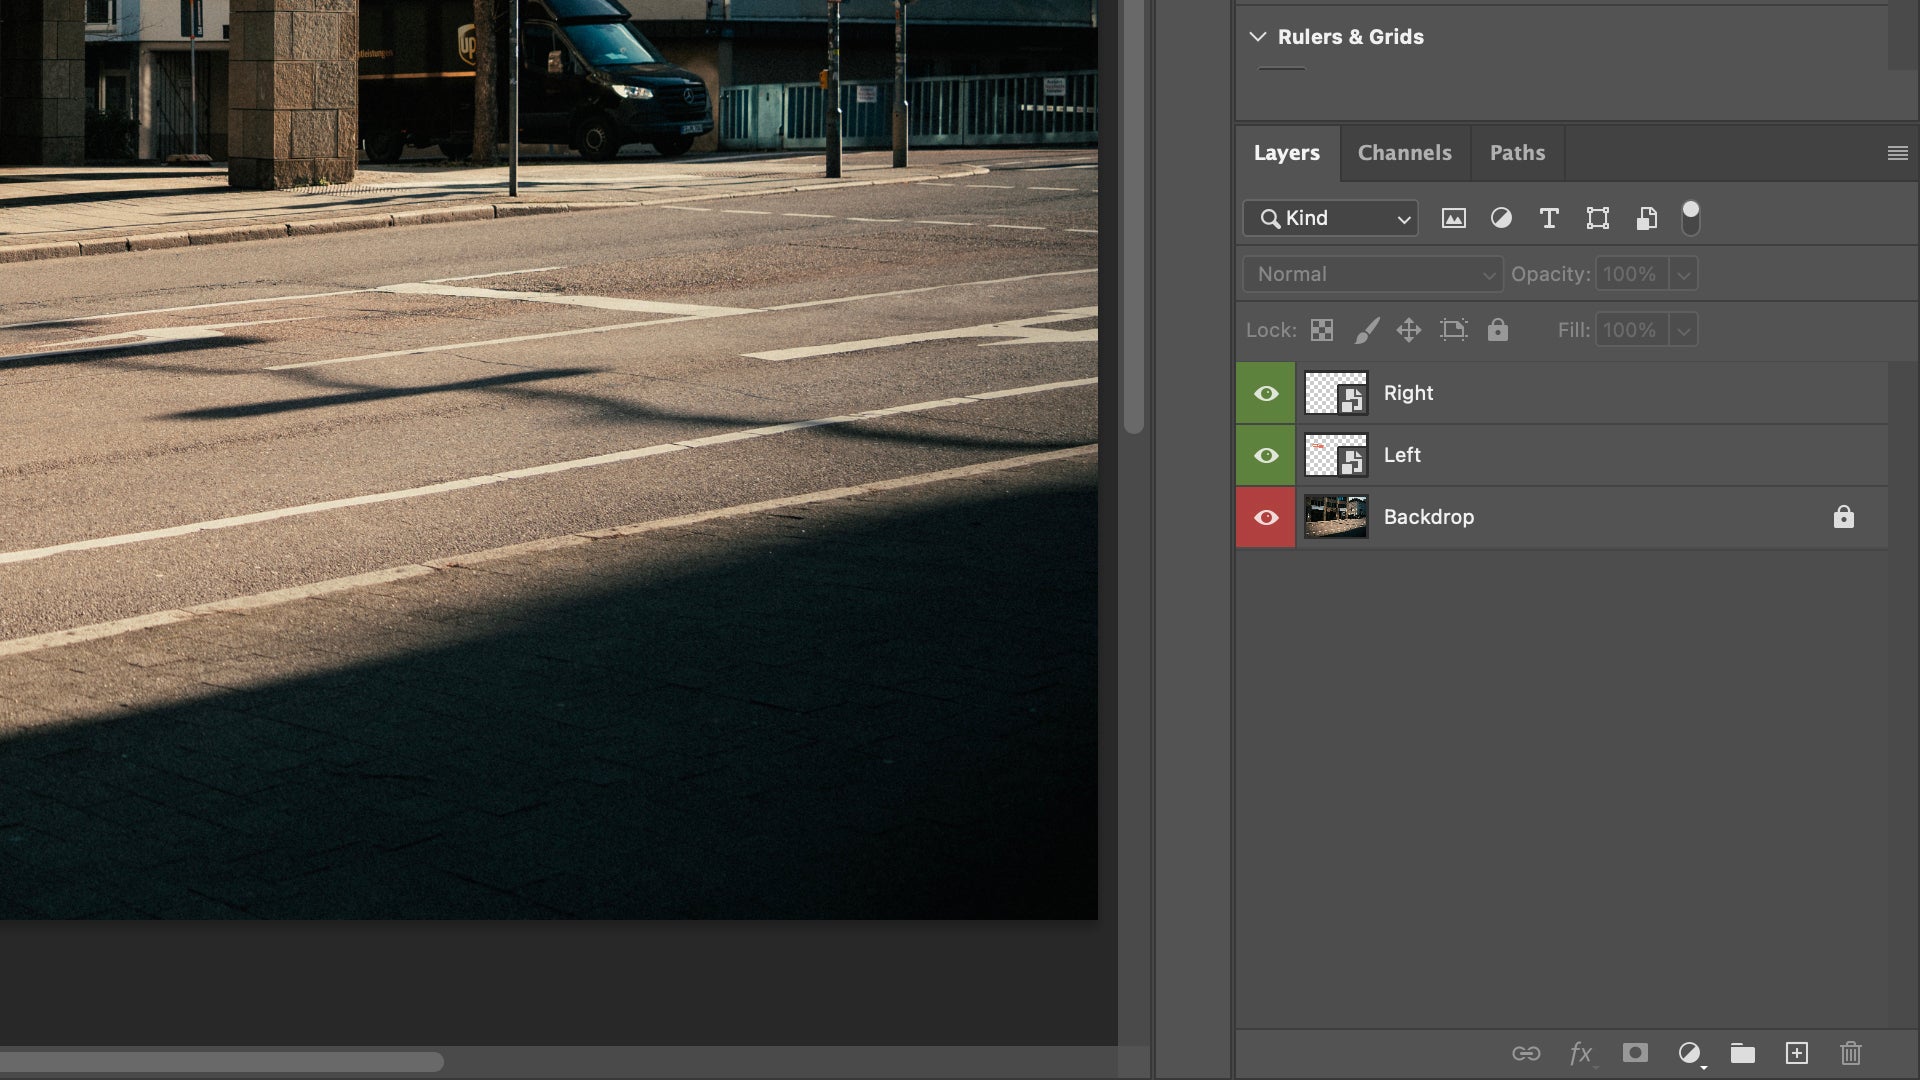Hide the Backdrop layer
Screen dimensions: 1920x1080
point(1266,517)
